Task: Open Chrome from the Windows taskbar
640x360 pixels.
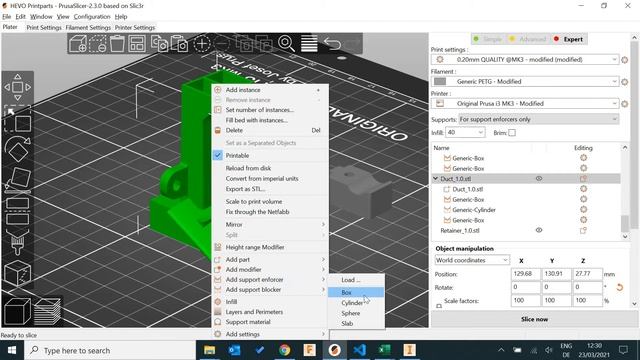Action: click(284, 350)
